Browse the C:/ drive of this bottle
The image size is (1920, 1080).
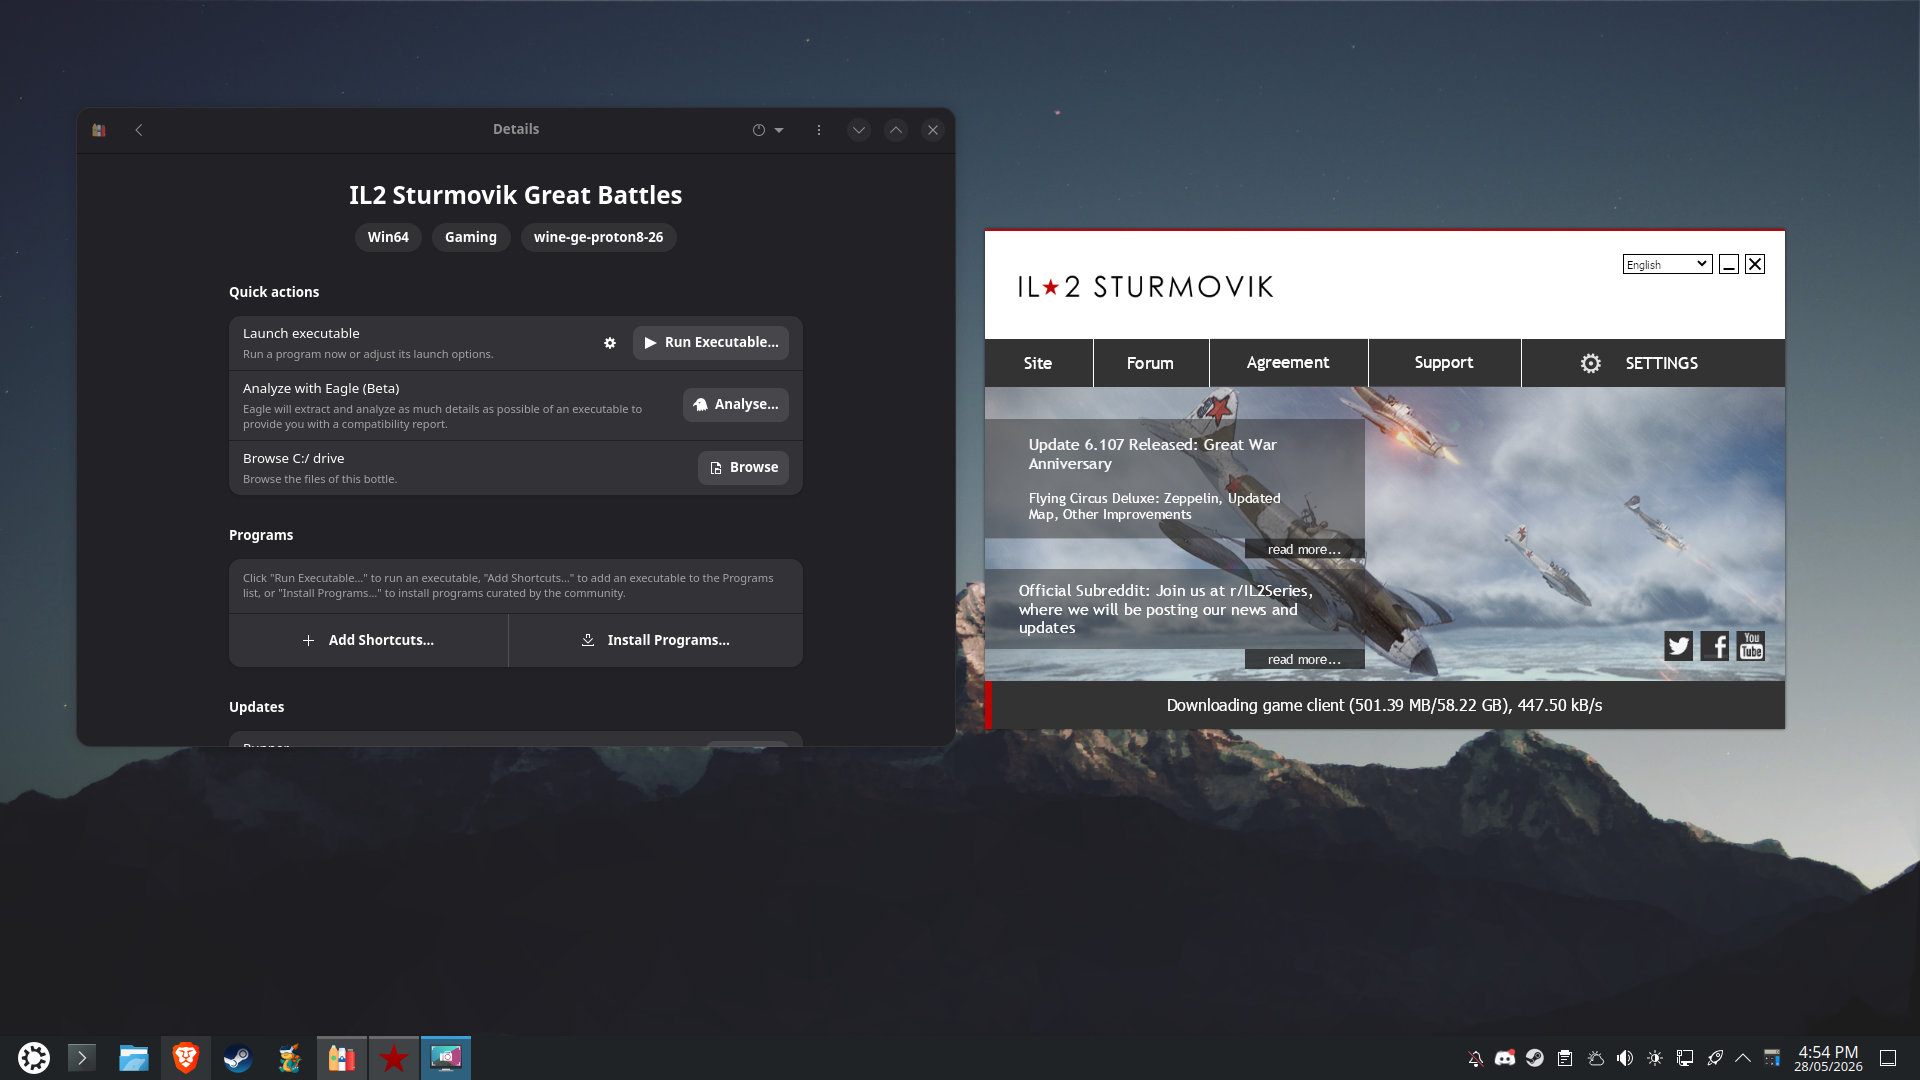tap(743, 468)
